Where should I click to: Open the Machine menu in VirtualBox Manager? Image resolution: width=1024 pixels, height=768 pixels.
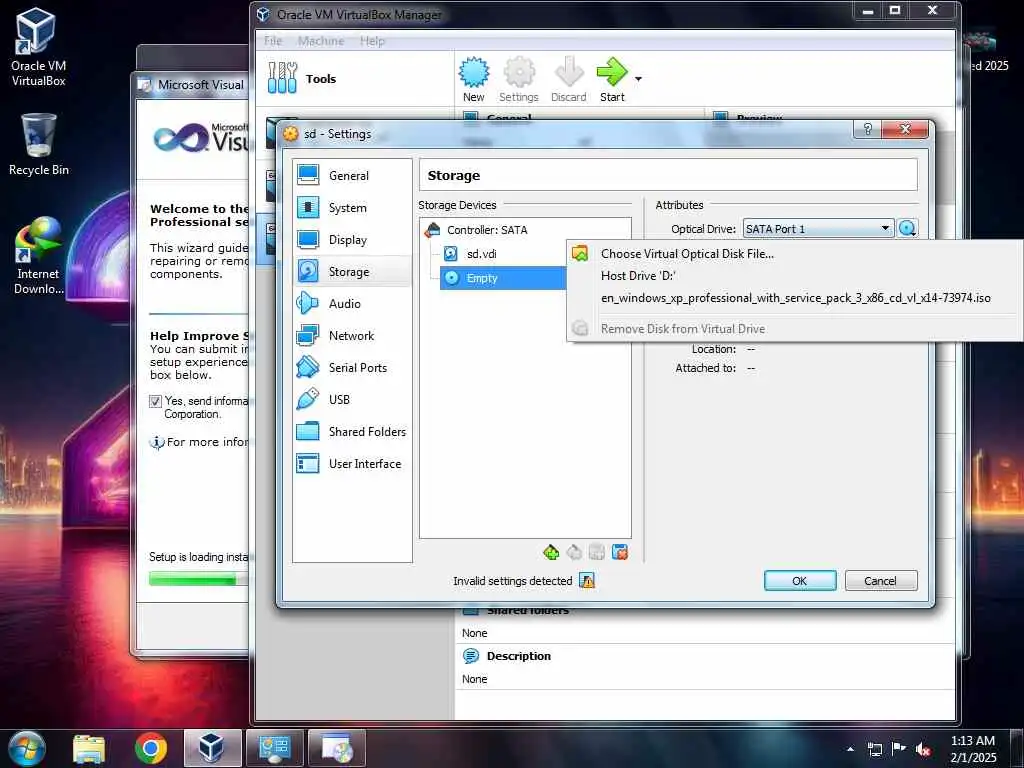pyautogui.click(x=321, y=40)
